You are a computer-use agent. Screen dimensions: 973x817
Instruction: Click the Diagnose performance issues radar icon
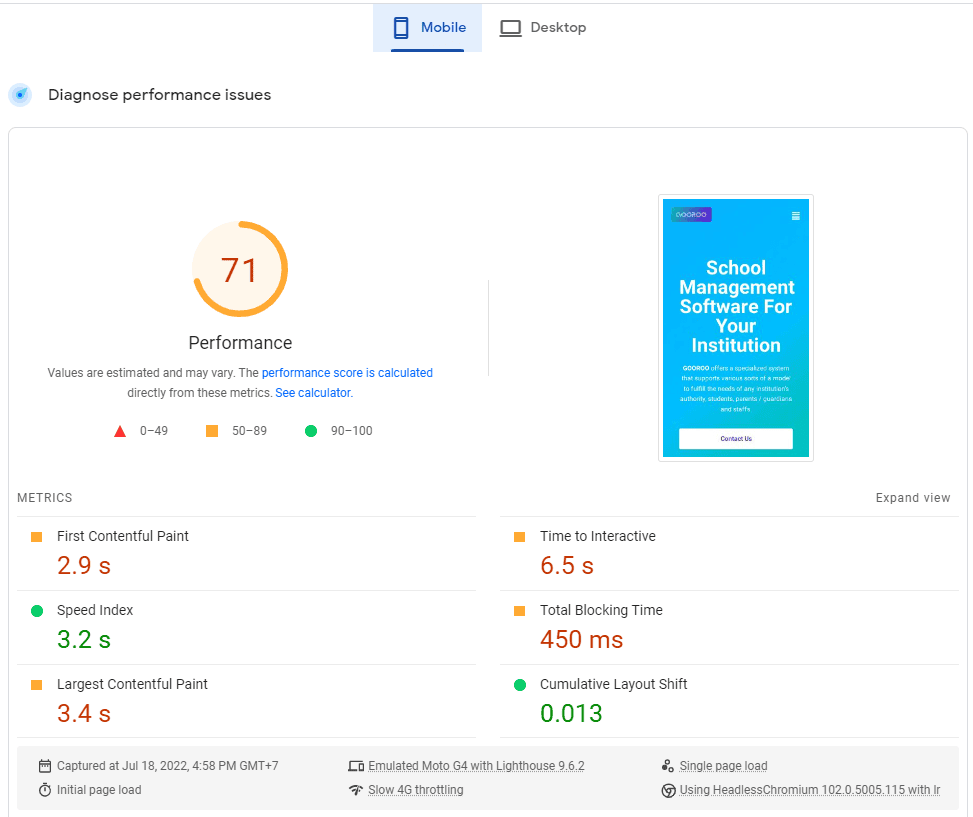(20, 95)
